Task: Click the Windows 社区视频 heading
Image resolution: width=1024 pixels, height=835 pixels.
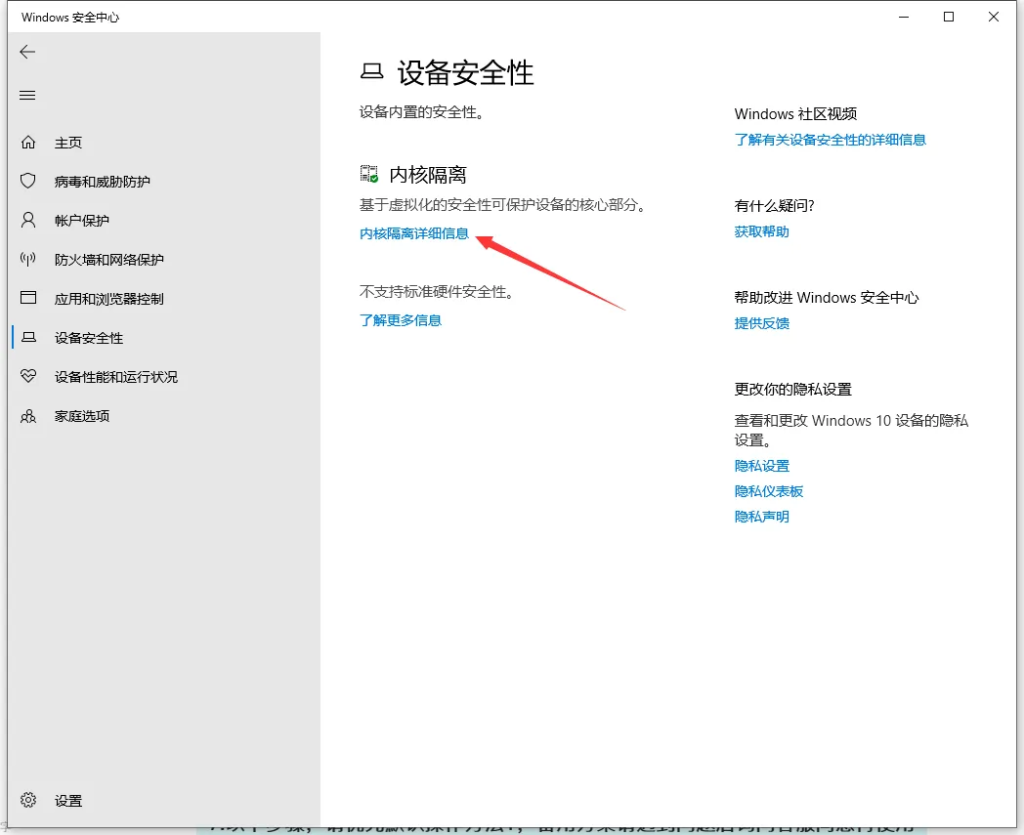Action: (795, 114)
